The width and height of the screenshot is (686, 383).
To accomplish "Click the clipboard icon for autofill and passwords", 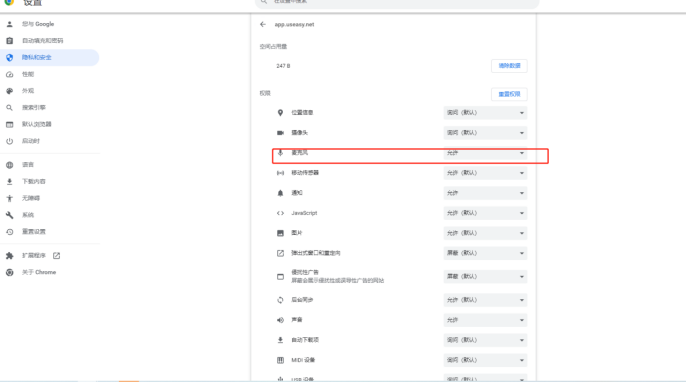I will pyautogui.click(x=10, y=41).
